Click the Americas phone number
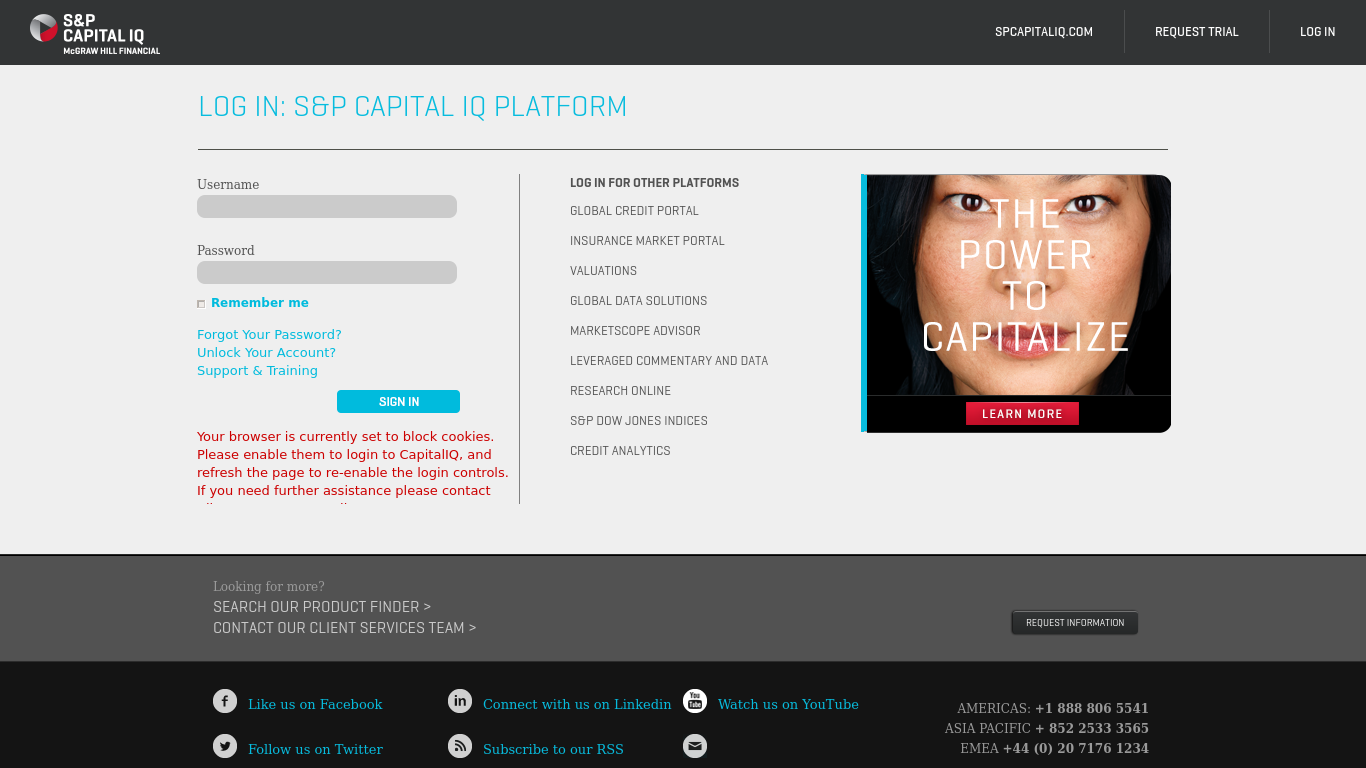Screen dimensions: 1366x768 1092,709
